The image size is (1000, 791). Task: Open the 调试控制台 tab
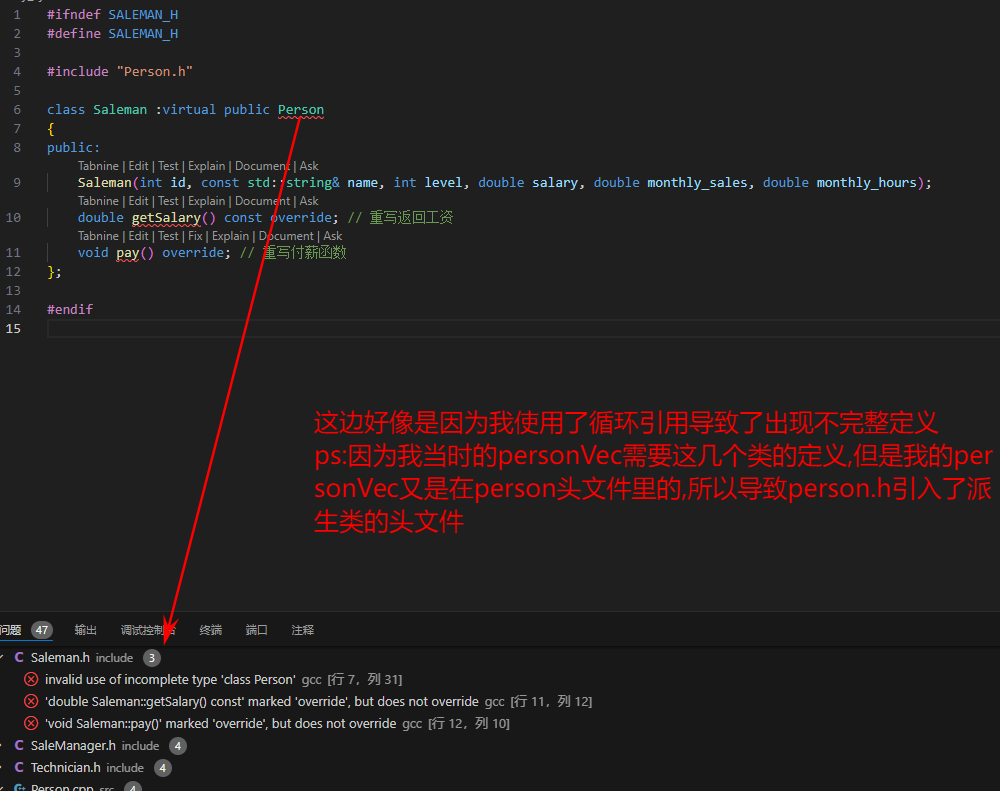[x=147, y=630]
